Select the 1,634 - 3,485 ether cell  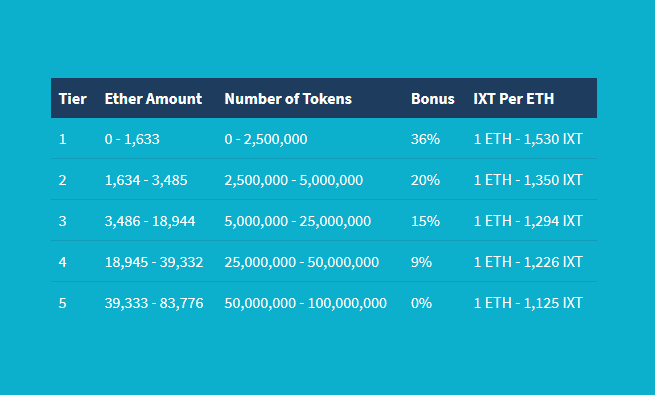[x=146, y=180]
